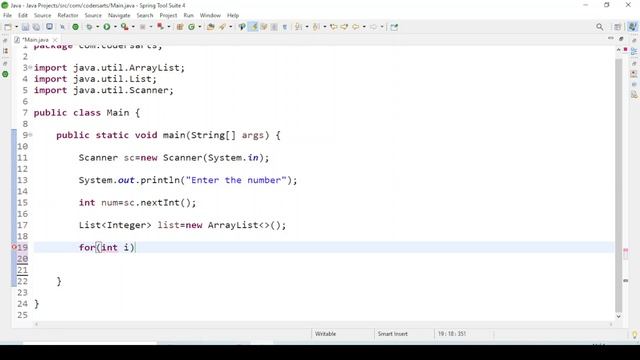Open the Refactor menu
This screenshot has height=360, width=640.
(x=68, y=16)
